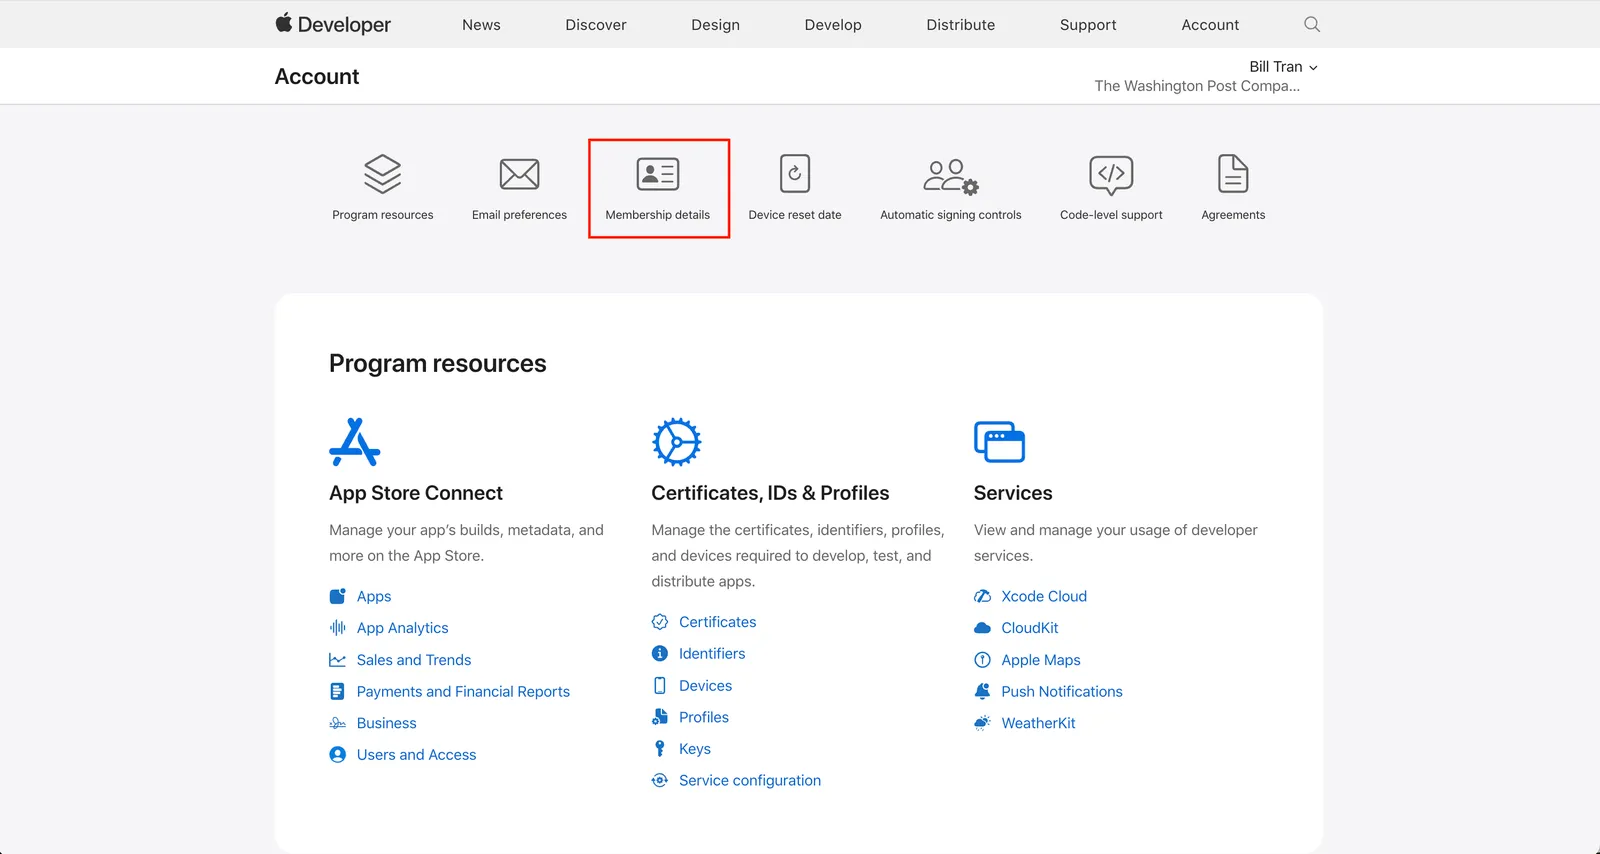The image size is (1600, 854).
Task: Click the Certificates, IDs & Profiles gear icon
Action: tap(677, 442)
